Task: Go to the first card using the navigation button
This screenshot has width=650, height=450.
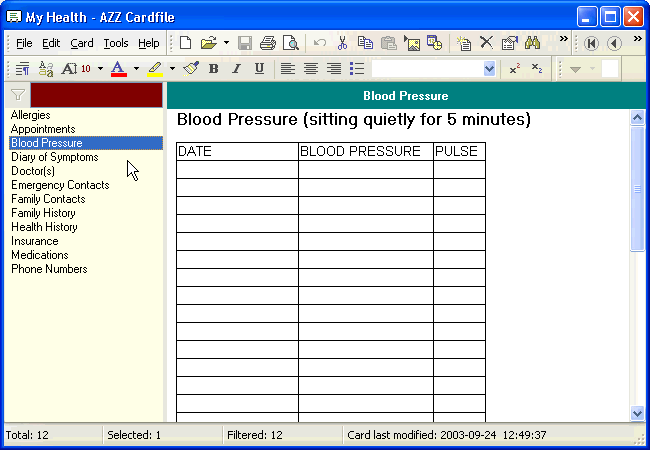Action: (x=591, y=43)
